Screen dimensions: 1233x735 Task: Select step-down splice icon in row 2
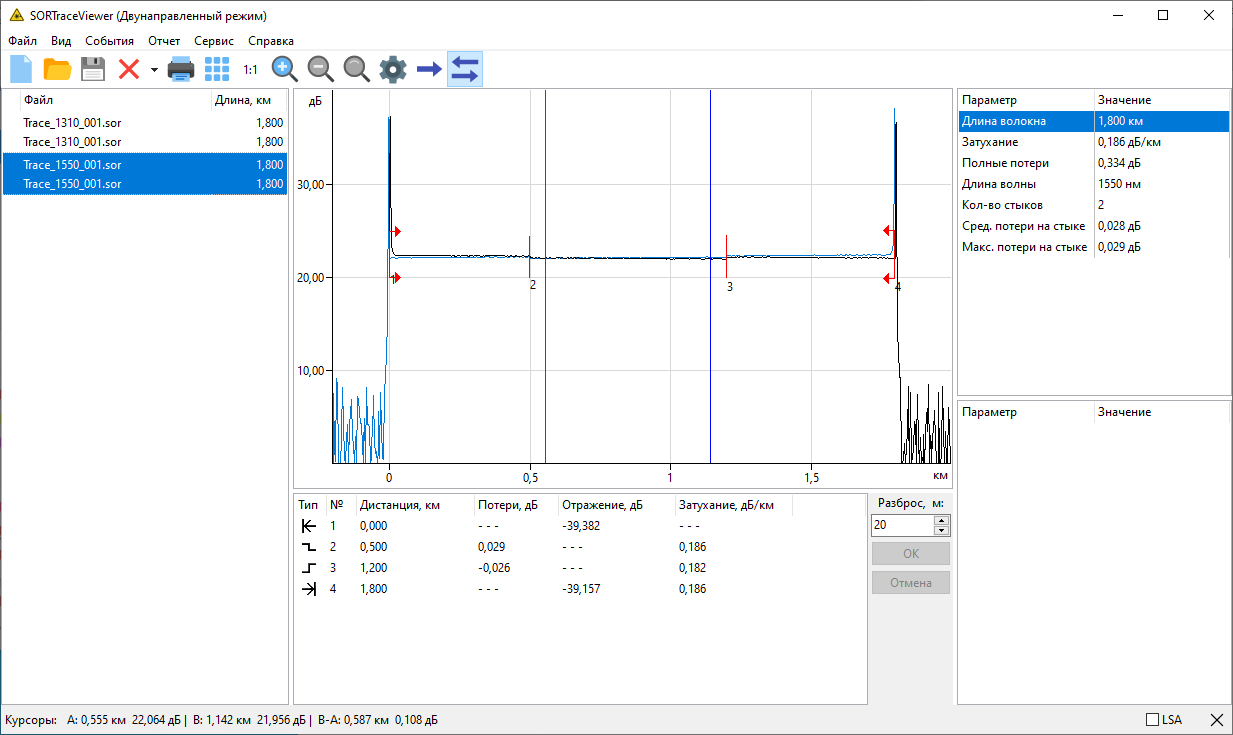point(308,547)
